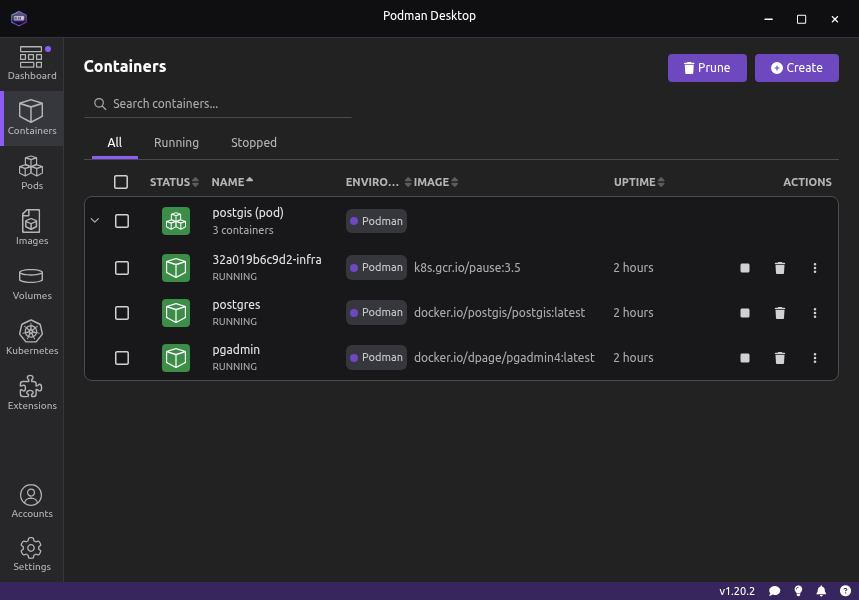The image size is (859, 600).
Task: Click the postgres running status icon
Action: 176,313
